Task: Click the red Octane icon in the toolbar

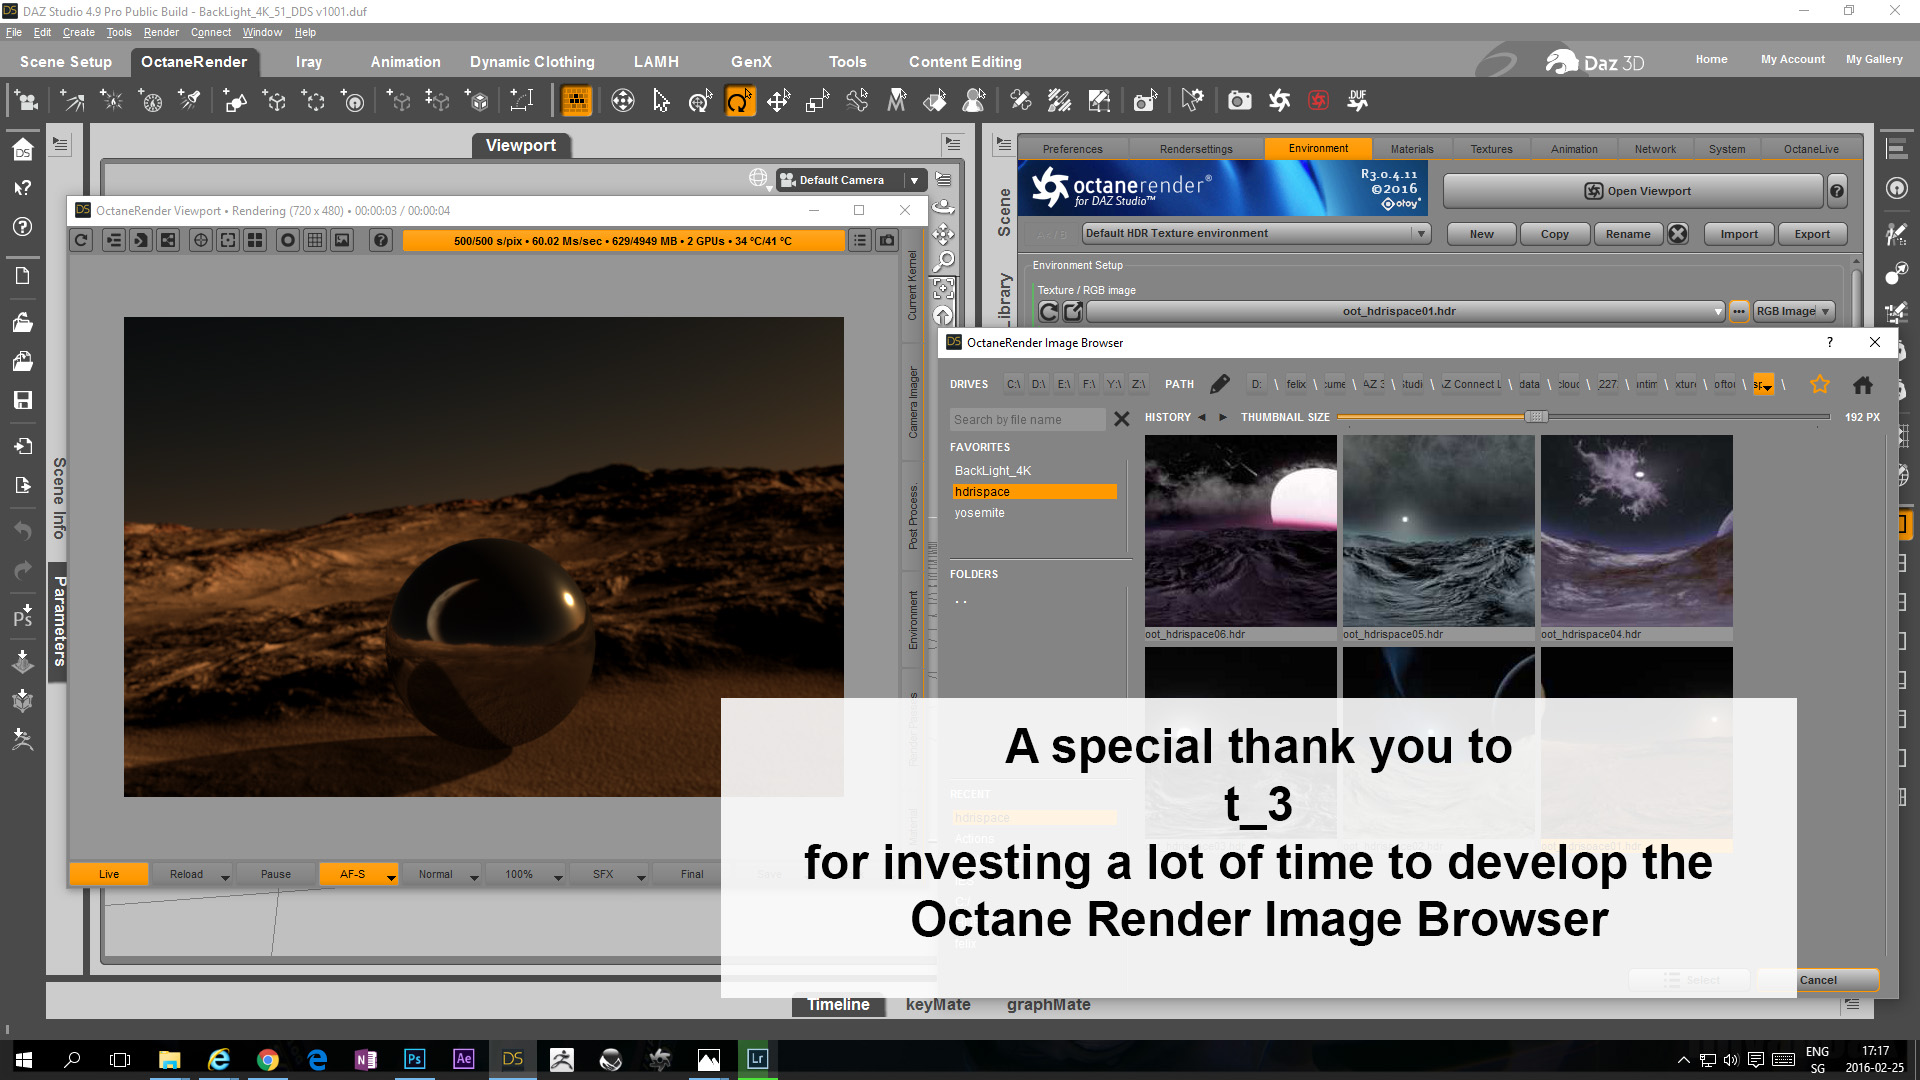Action: pos(1319,100)
